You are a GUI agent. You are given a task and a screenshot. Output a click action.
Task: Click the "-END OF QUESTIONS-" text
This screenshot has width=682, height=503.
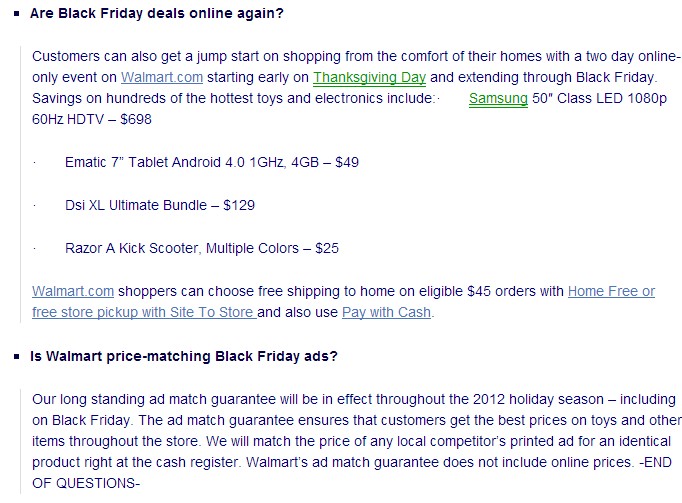pos(352,473)
